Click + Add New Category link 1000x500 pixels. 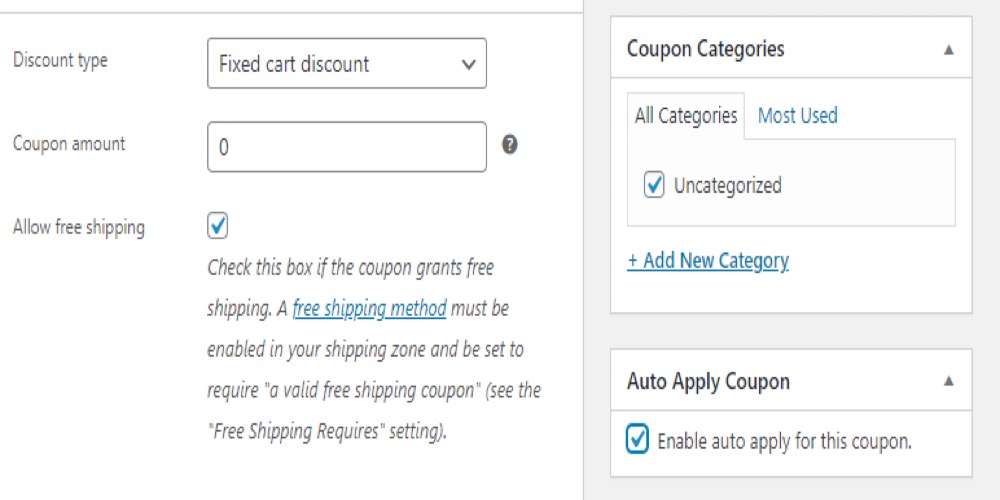tap(708, 260)
